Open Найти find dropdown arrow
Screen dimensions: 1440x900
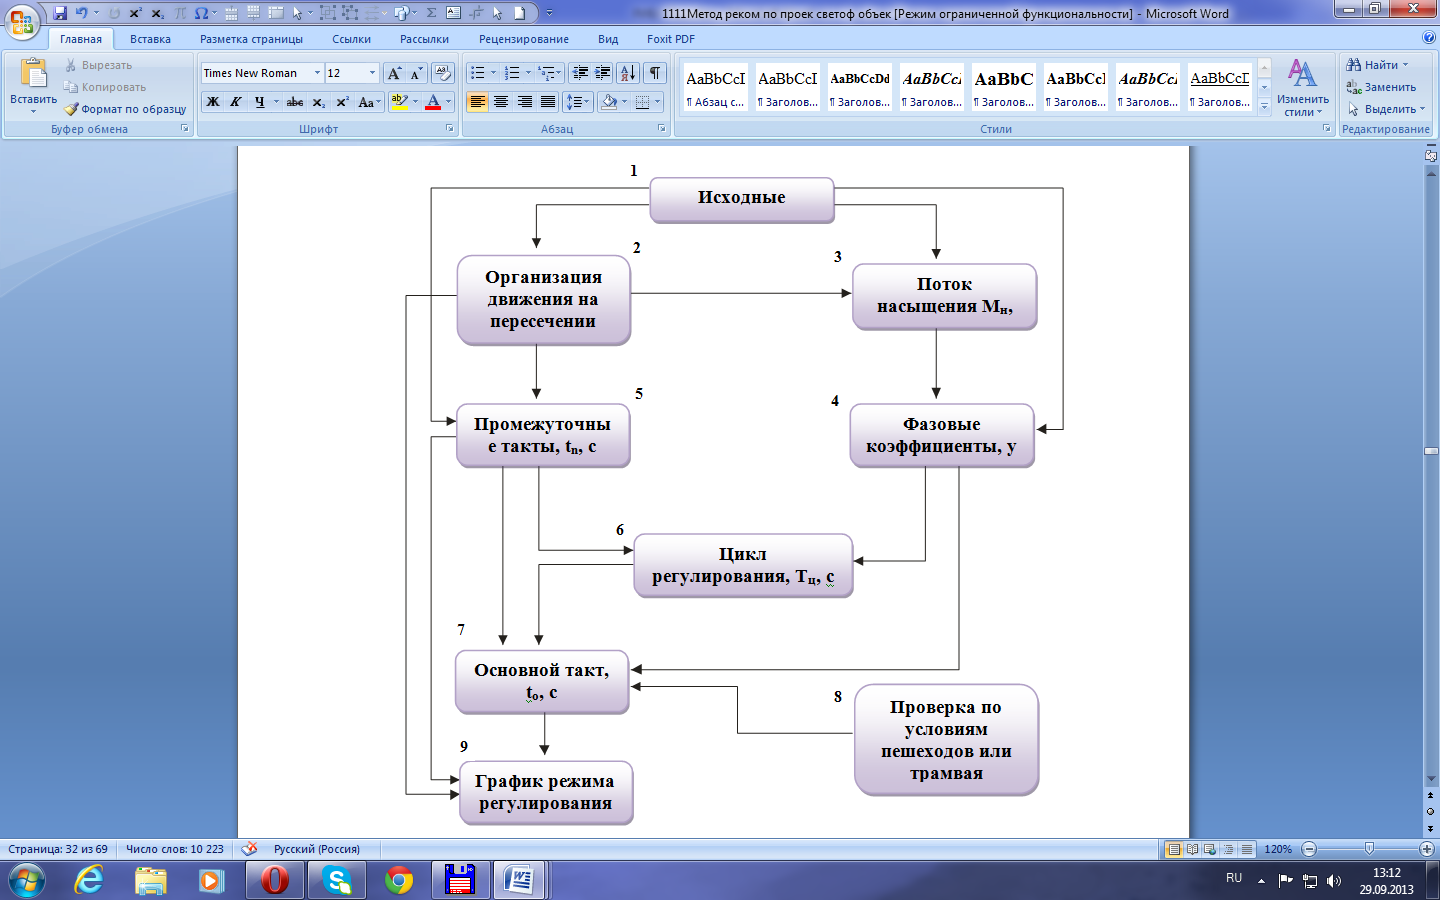(x=1405, y=65)
